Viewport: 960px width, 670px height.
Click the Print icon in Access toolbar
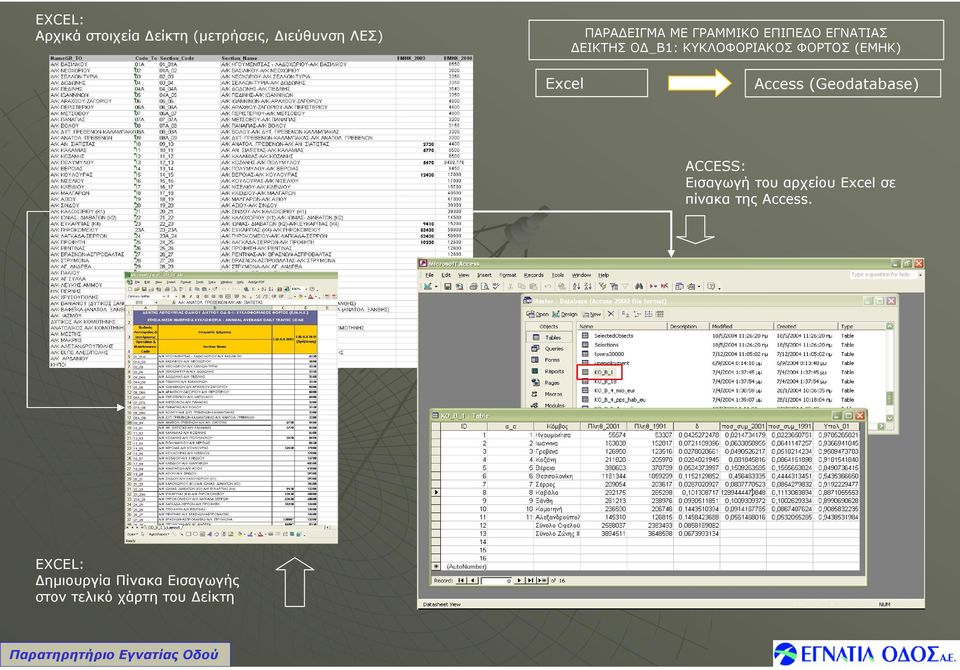pos(473,287)
